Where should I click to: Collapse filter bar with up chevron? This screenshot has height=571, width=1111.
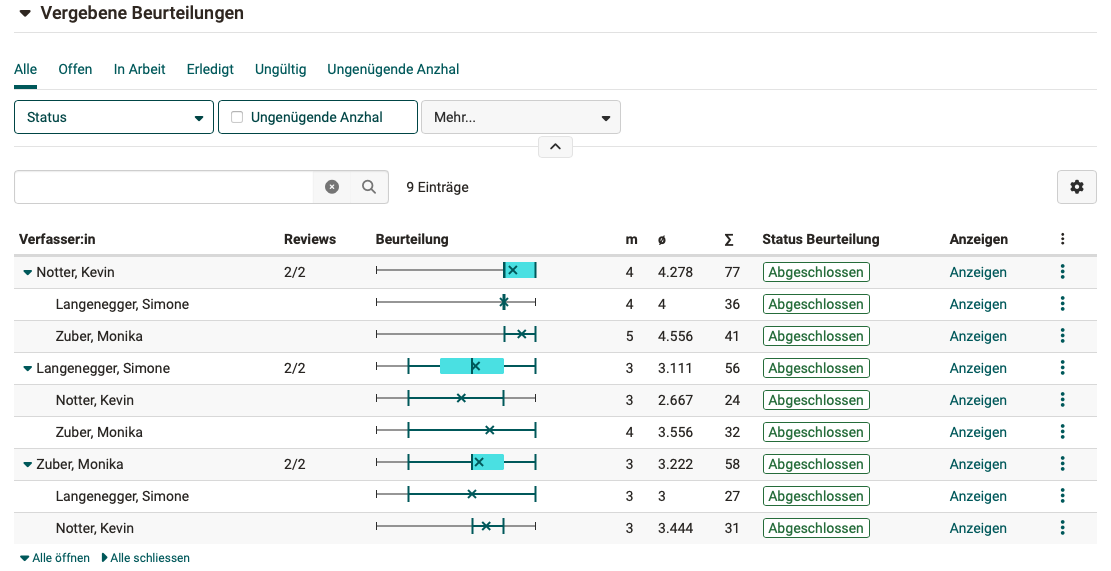(x=555, y=147)
